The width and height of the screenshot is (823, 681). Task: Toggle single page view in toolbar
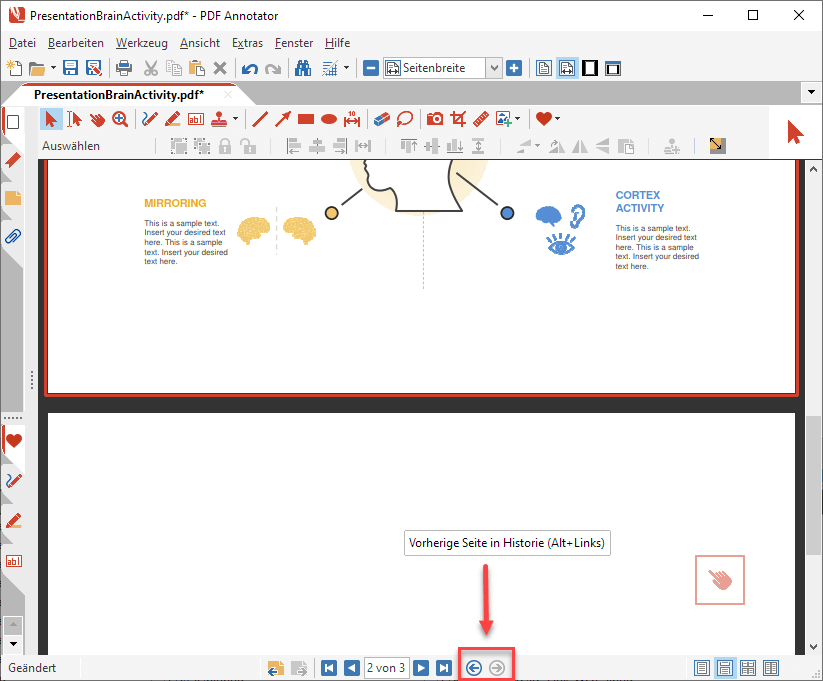[x=544, y=68]
